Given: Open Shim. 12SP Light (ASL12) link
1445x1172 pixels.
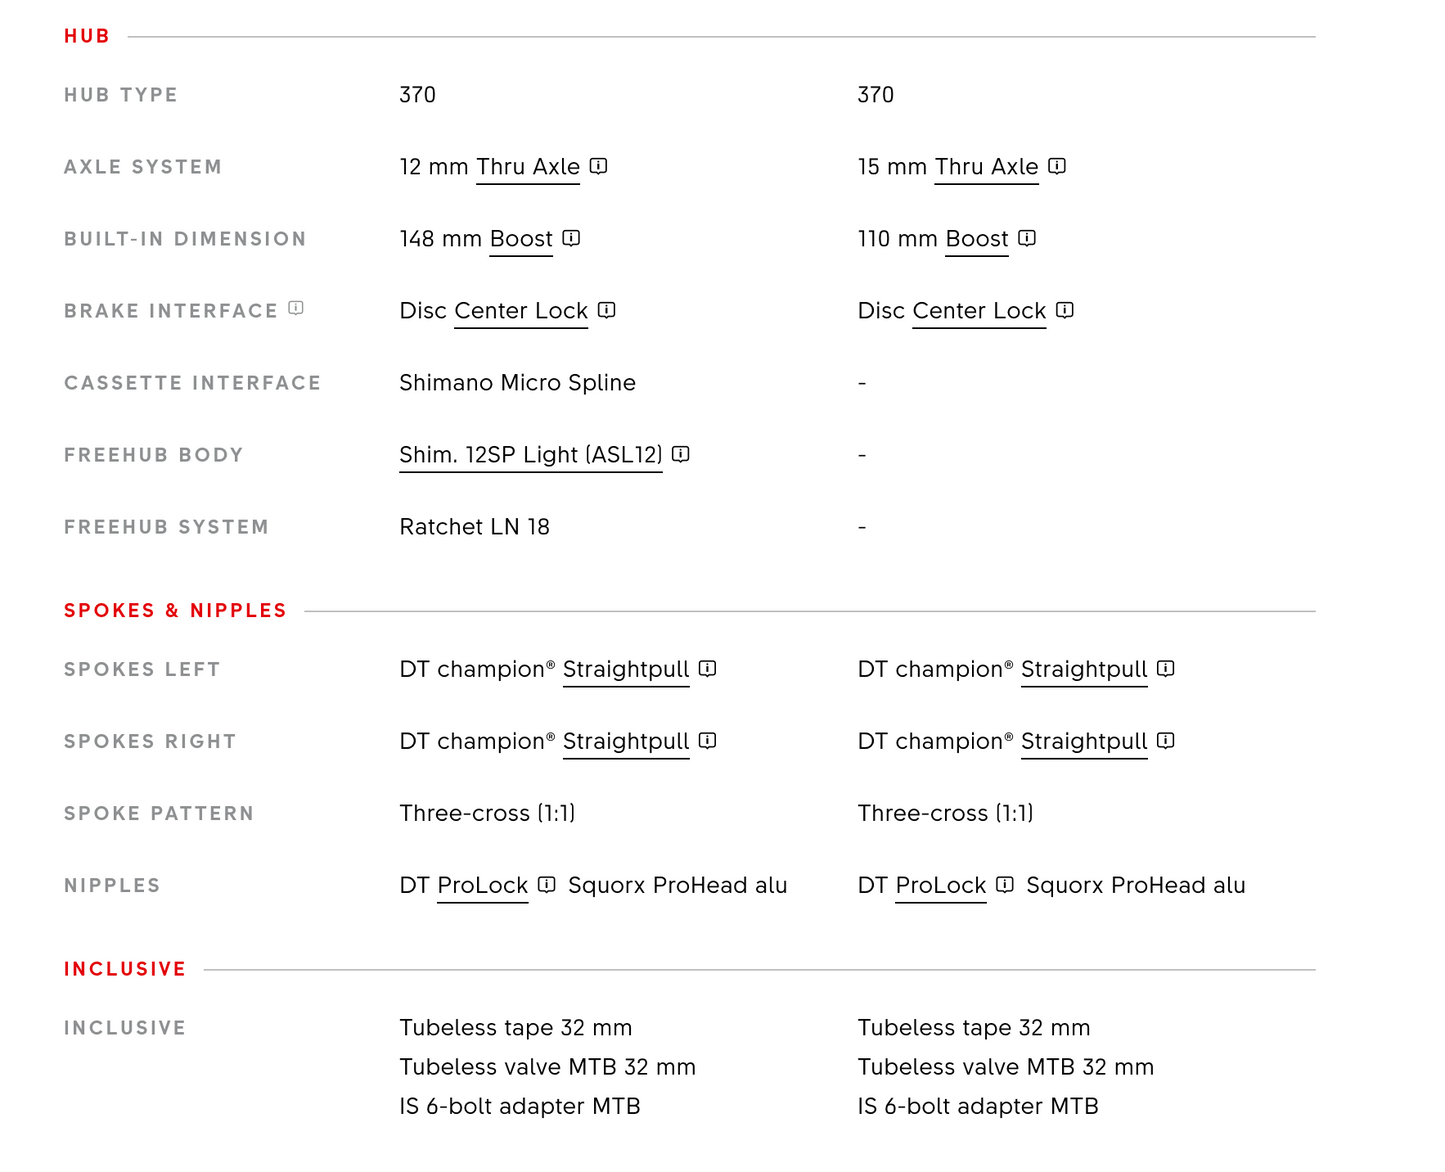Looking at the screenshot, I should [x=531, y=455].
